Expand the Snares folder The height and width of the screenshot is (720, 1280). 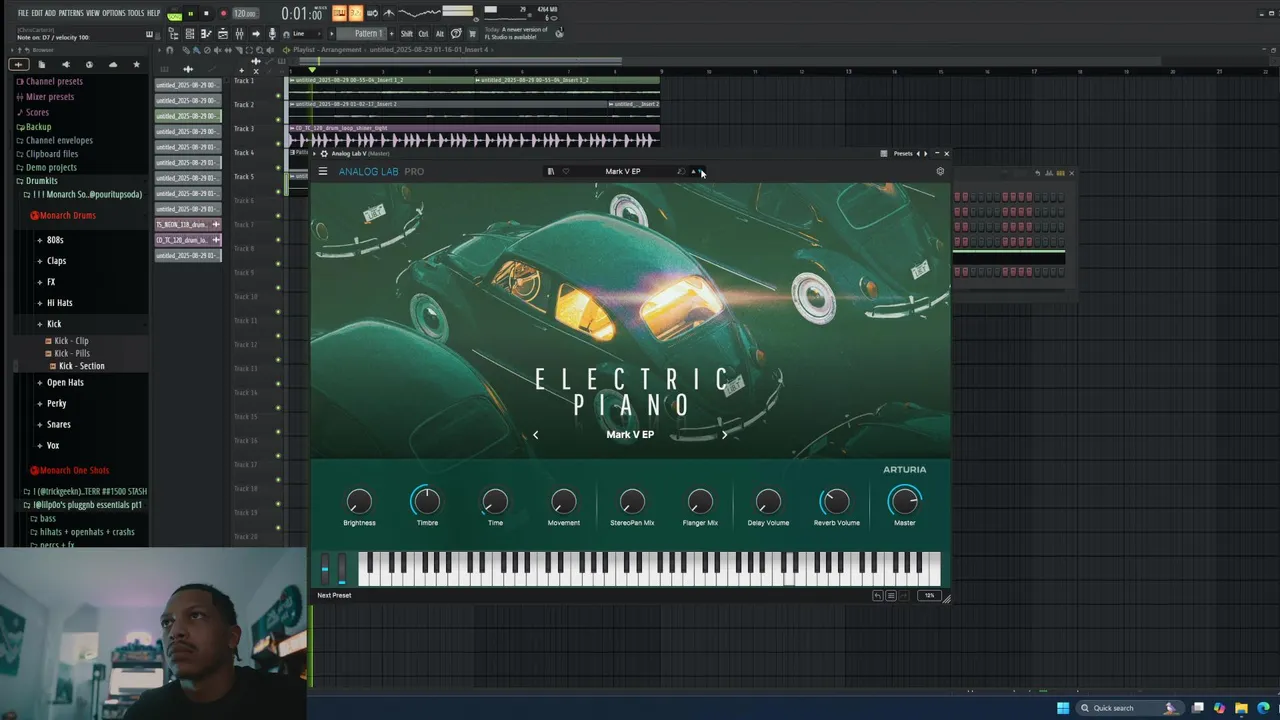(x=59, y=425)
